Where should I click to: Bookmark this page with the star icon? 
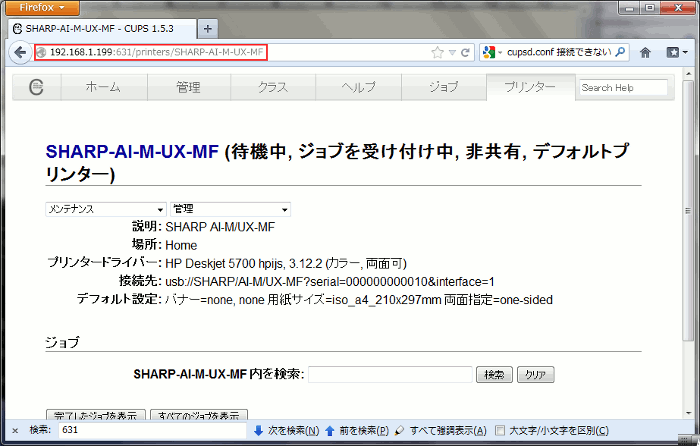437,52
